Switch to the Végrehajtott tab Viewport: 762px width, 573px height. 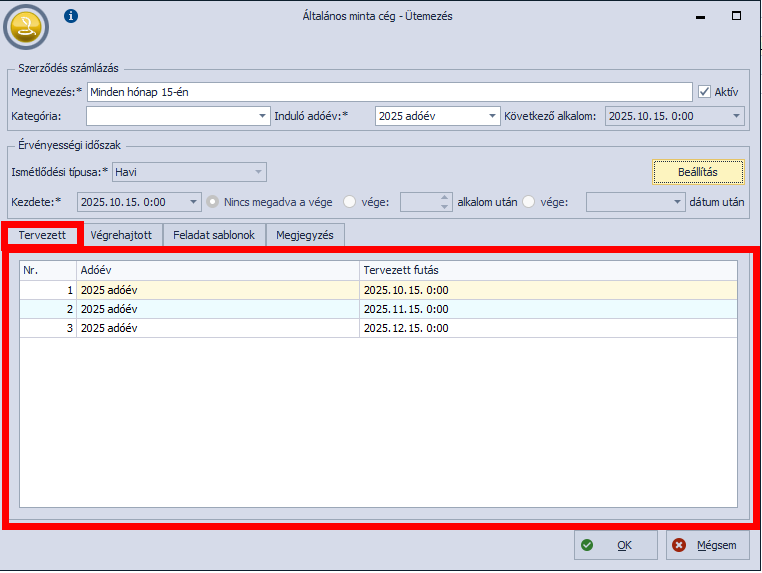121,235
